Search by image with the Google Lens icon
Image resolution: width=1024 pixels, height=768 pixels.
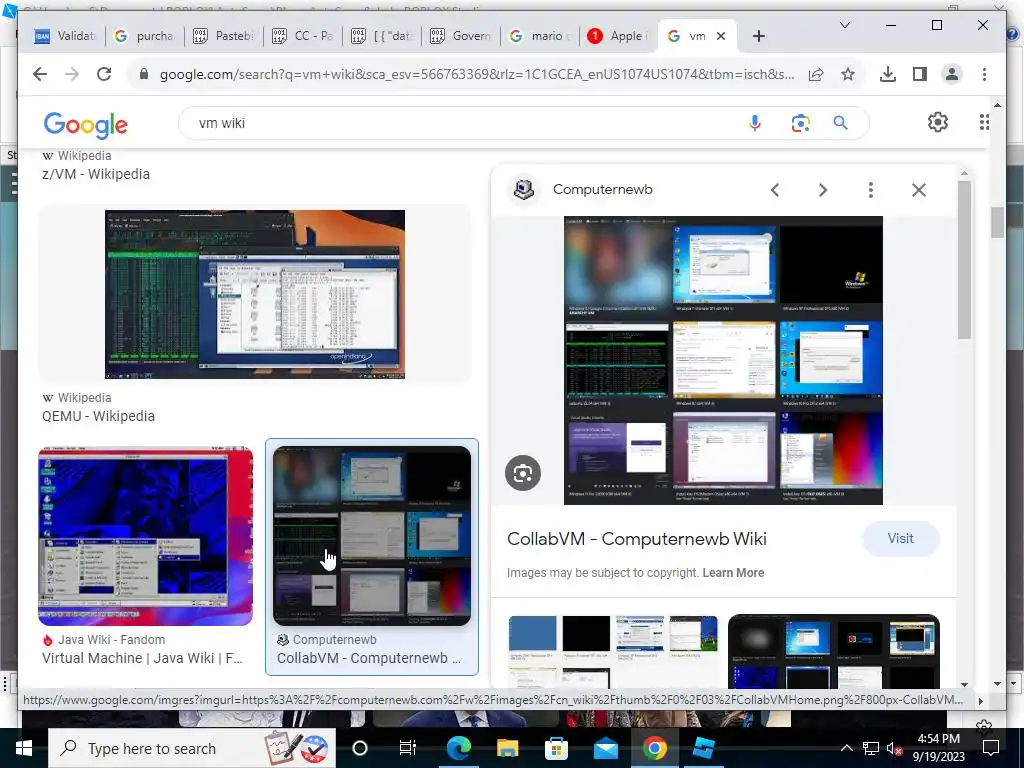[x=801, y=123]
